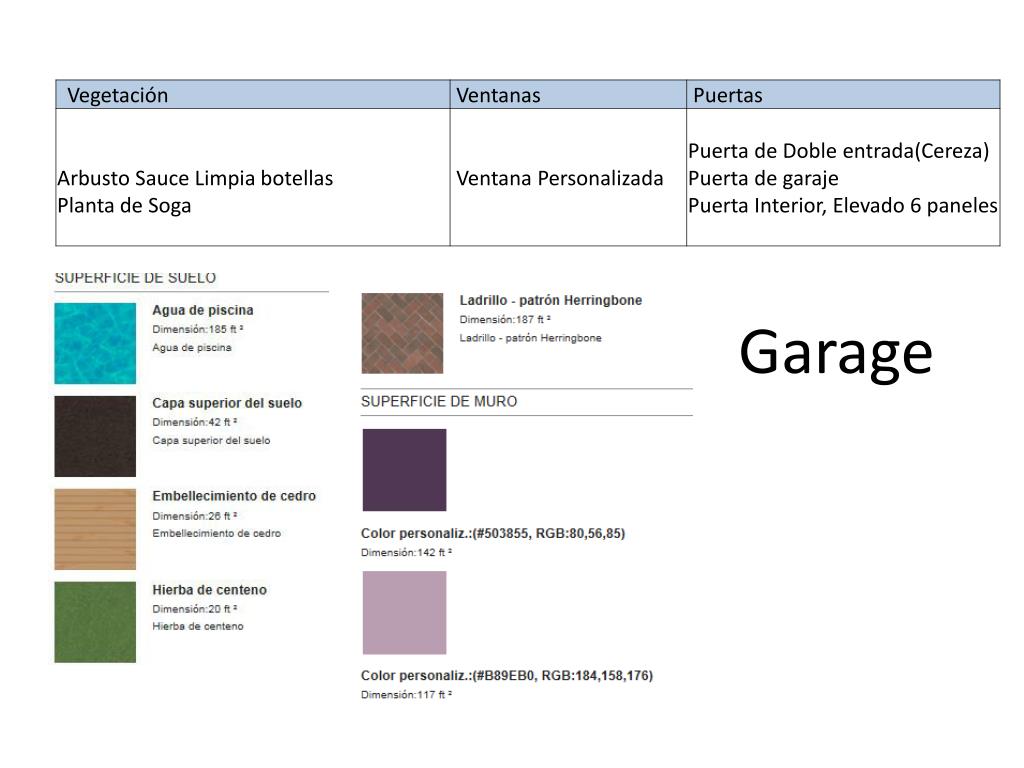The image size is (1024, 768).
Task: Click the small Embellecimiento de cedro description
Action: point(217,534)
